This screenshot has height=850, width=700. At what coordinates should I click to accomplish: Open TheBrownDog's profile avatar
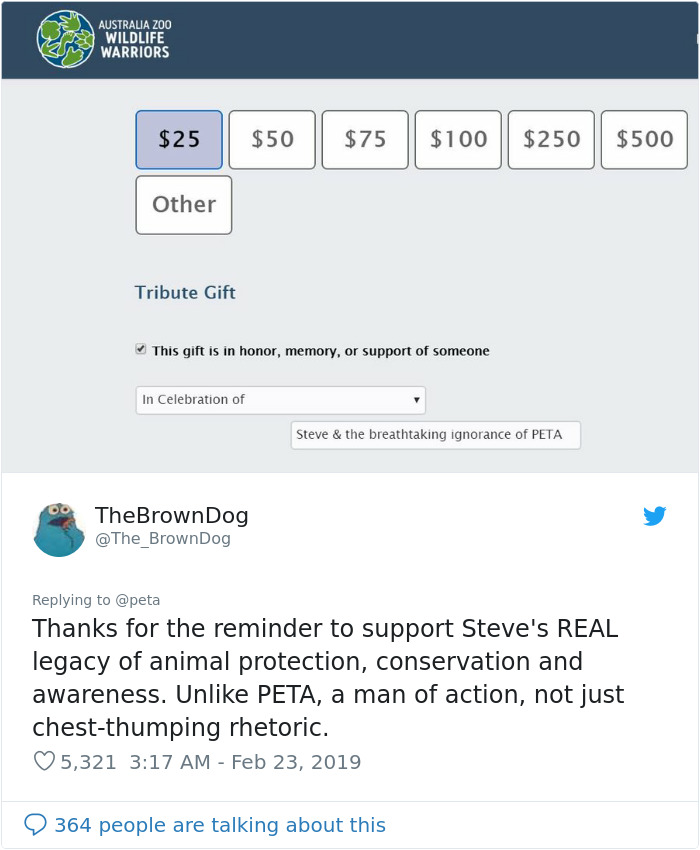[x=59, y=528]
